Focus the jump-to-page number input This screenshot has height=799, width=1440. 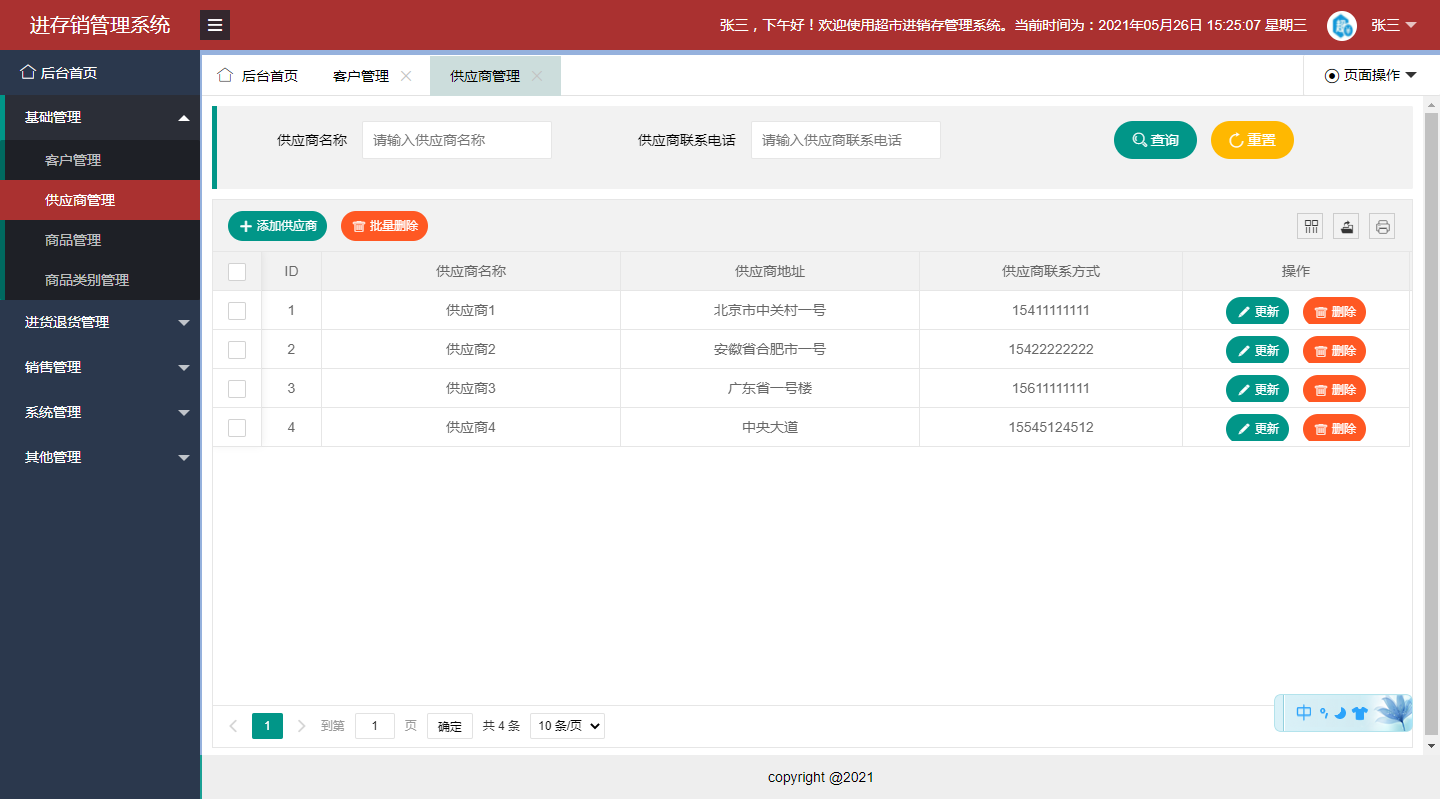(x=375, y=726)
